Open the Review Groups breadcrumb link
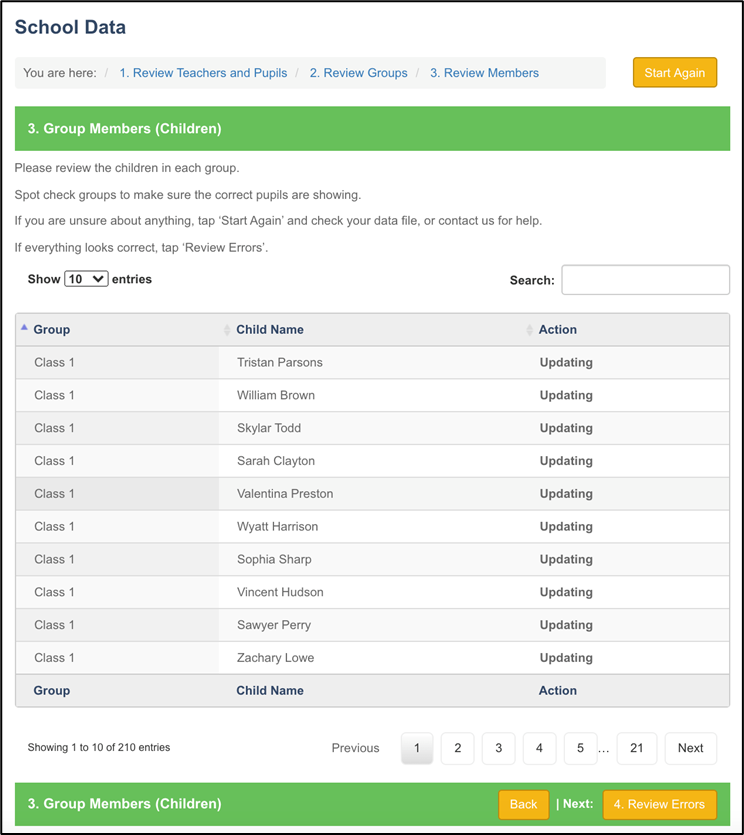This screenshot has width=744, height=835. pyautogui.click(x=357, y=73)
